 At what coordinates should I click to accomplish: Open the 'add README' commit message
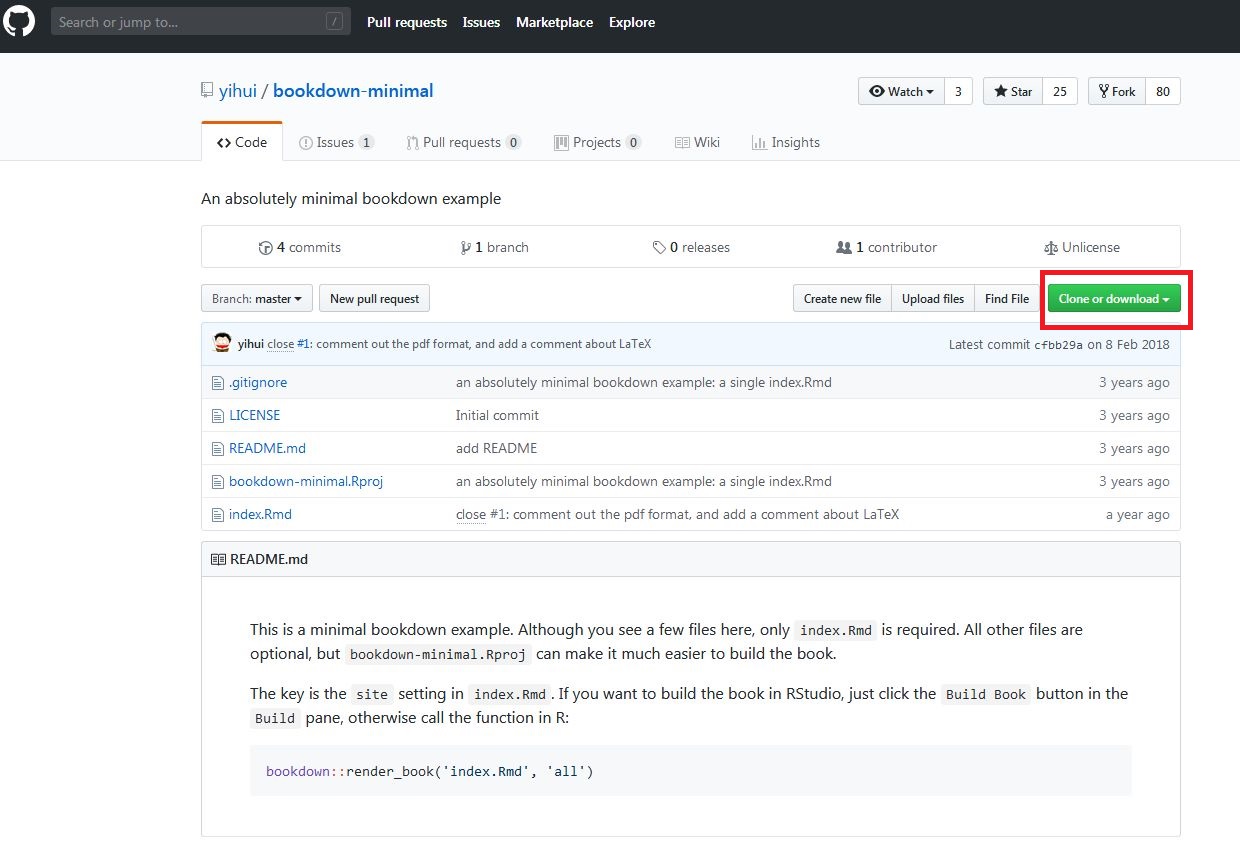[x=496, y=449]
